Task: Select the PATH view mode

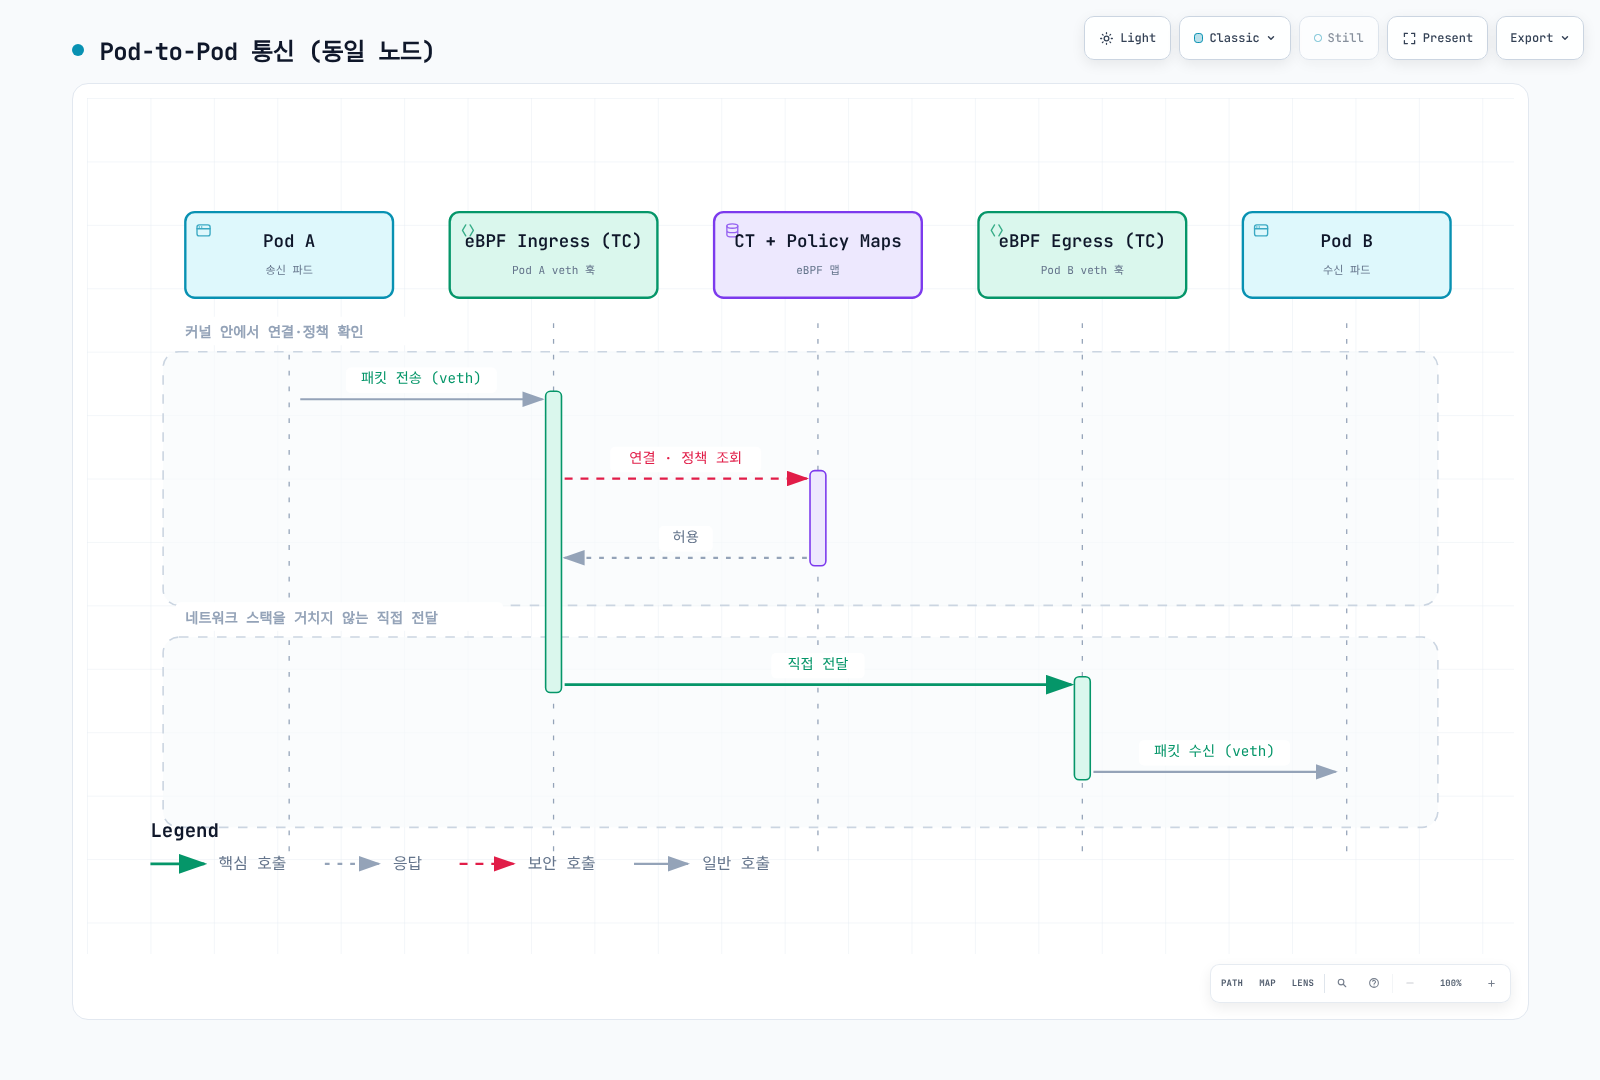Action: (x=1232, y=983)
